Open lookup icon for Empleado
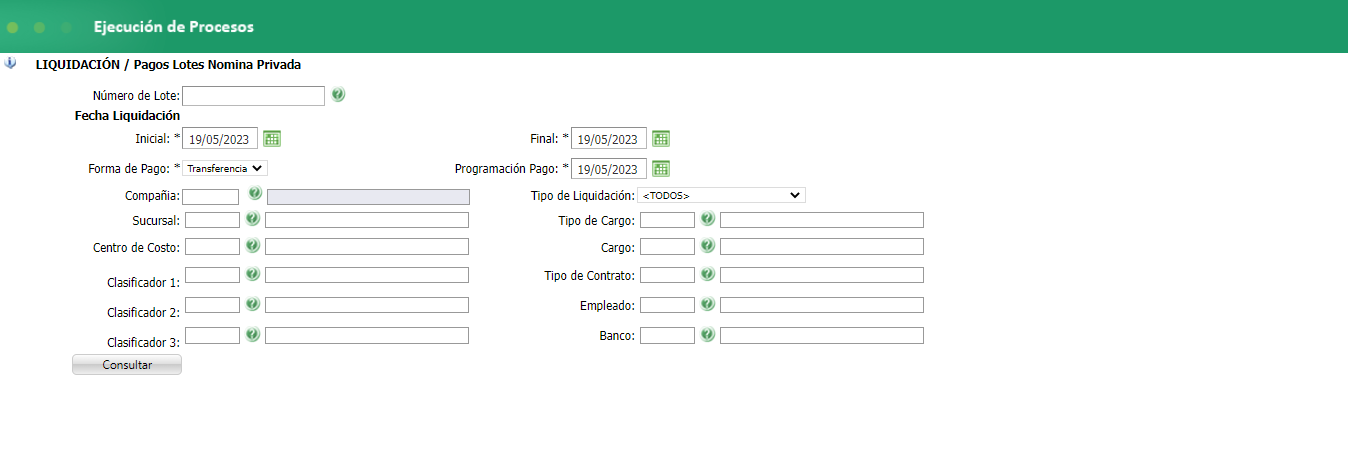This screenshot has height=457, width=1348. click(708, 304)
